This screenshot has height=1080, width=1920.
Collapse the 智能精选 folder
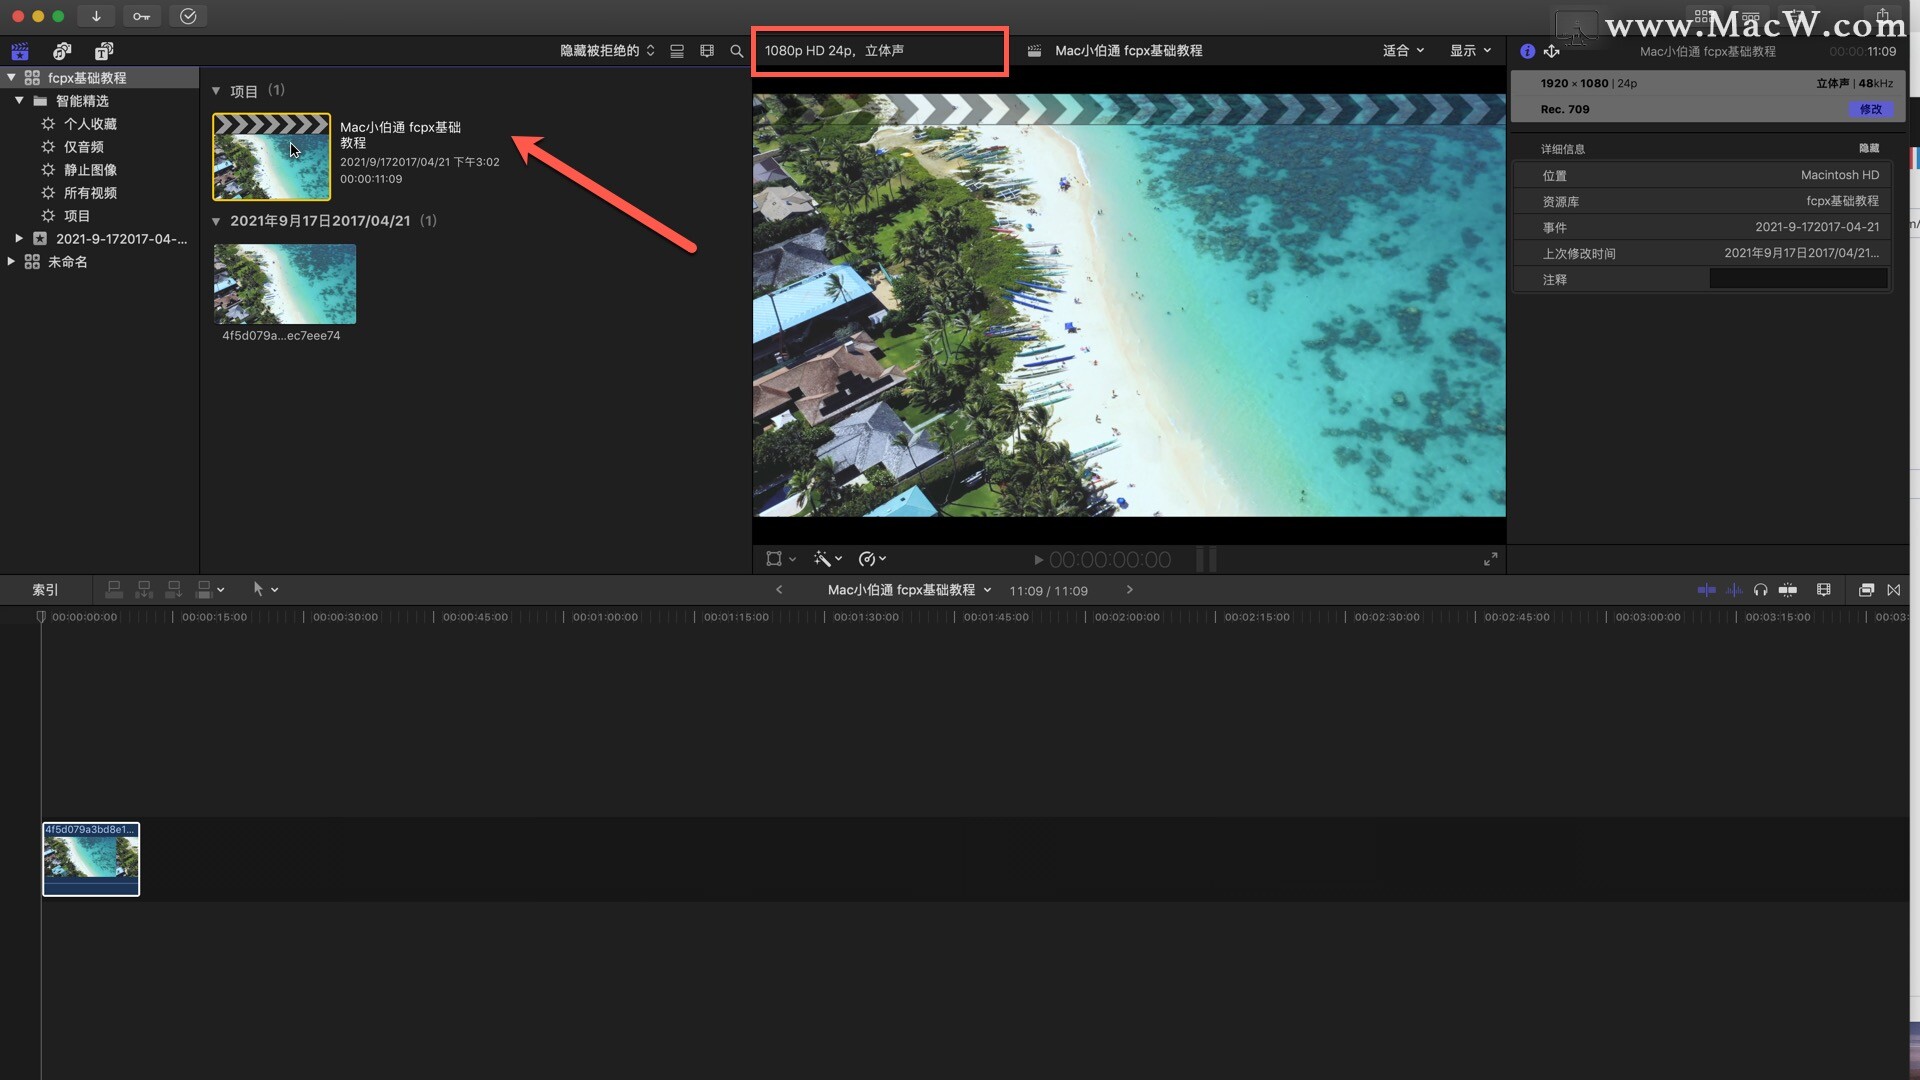click(19, 100)
